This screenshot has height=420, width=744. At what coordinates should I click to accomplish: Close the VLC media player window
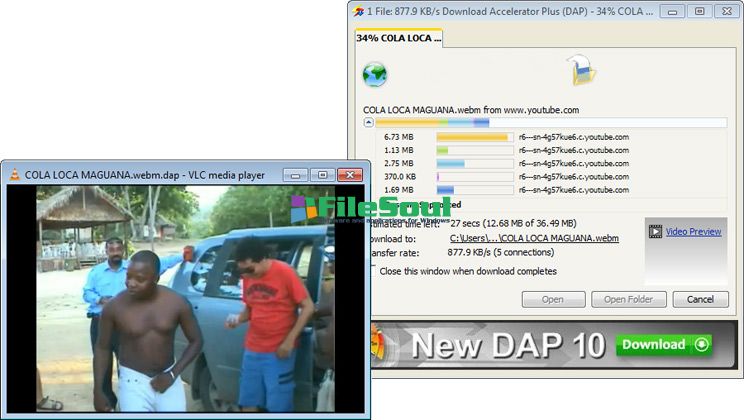click(349, 175)
